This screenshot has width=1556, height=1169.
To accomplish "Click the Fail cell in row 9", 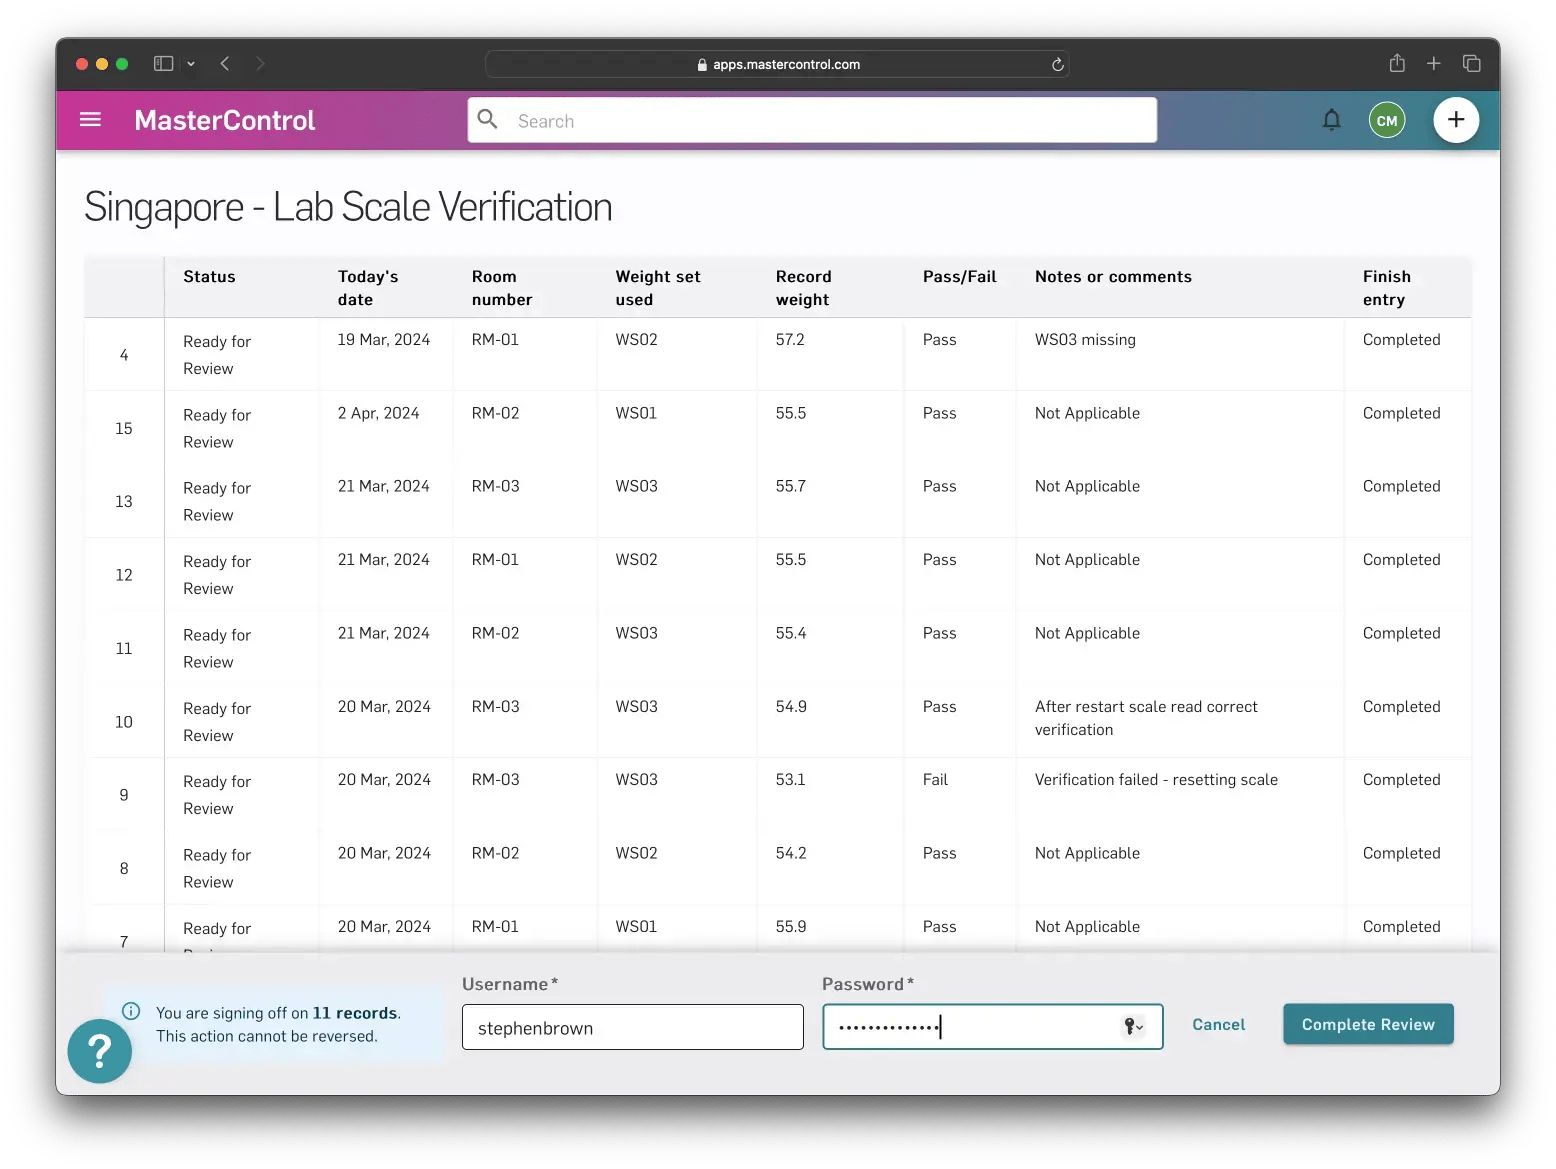I will [x=935, y=780].
